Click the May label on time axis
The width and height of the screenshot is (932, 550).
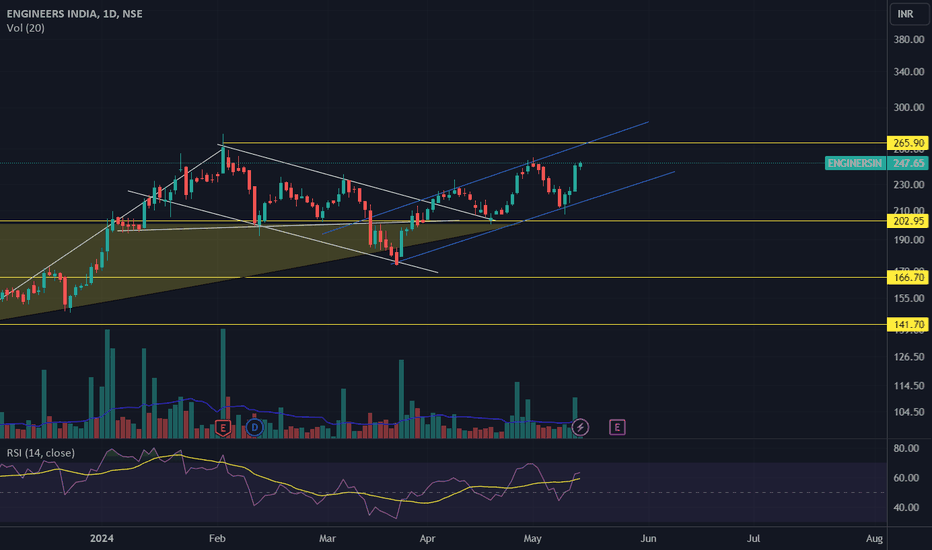533,539
